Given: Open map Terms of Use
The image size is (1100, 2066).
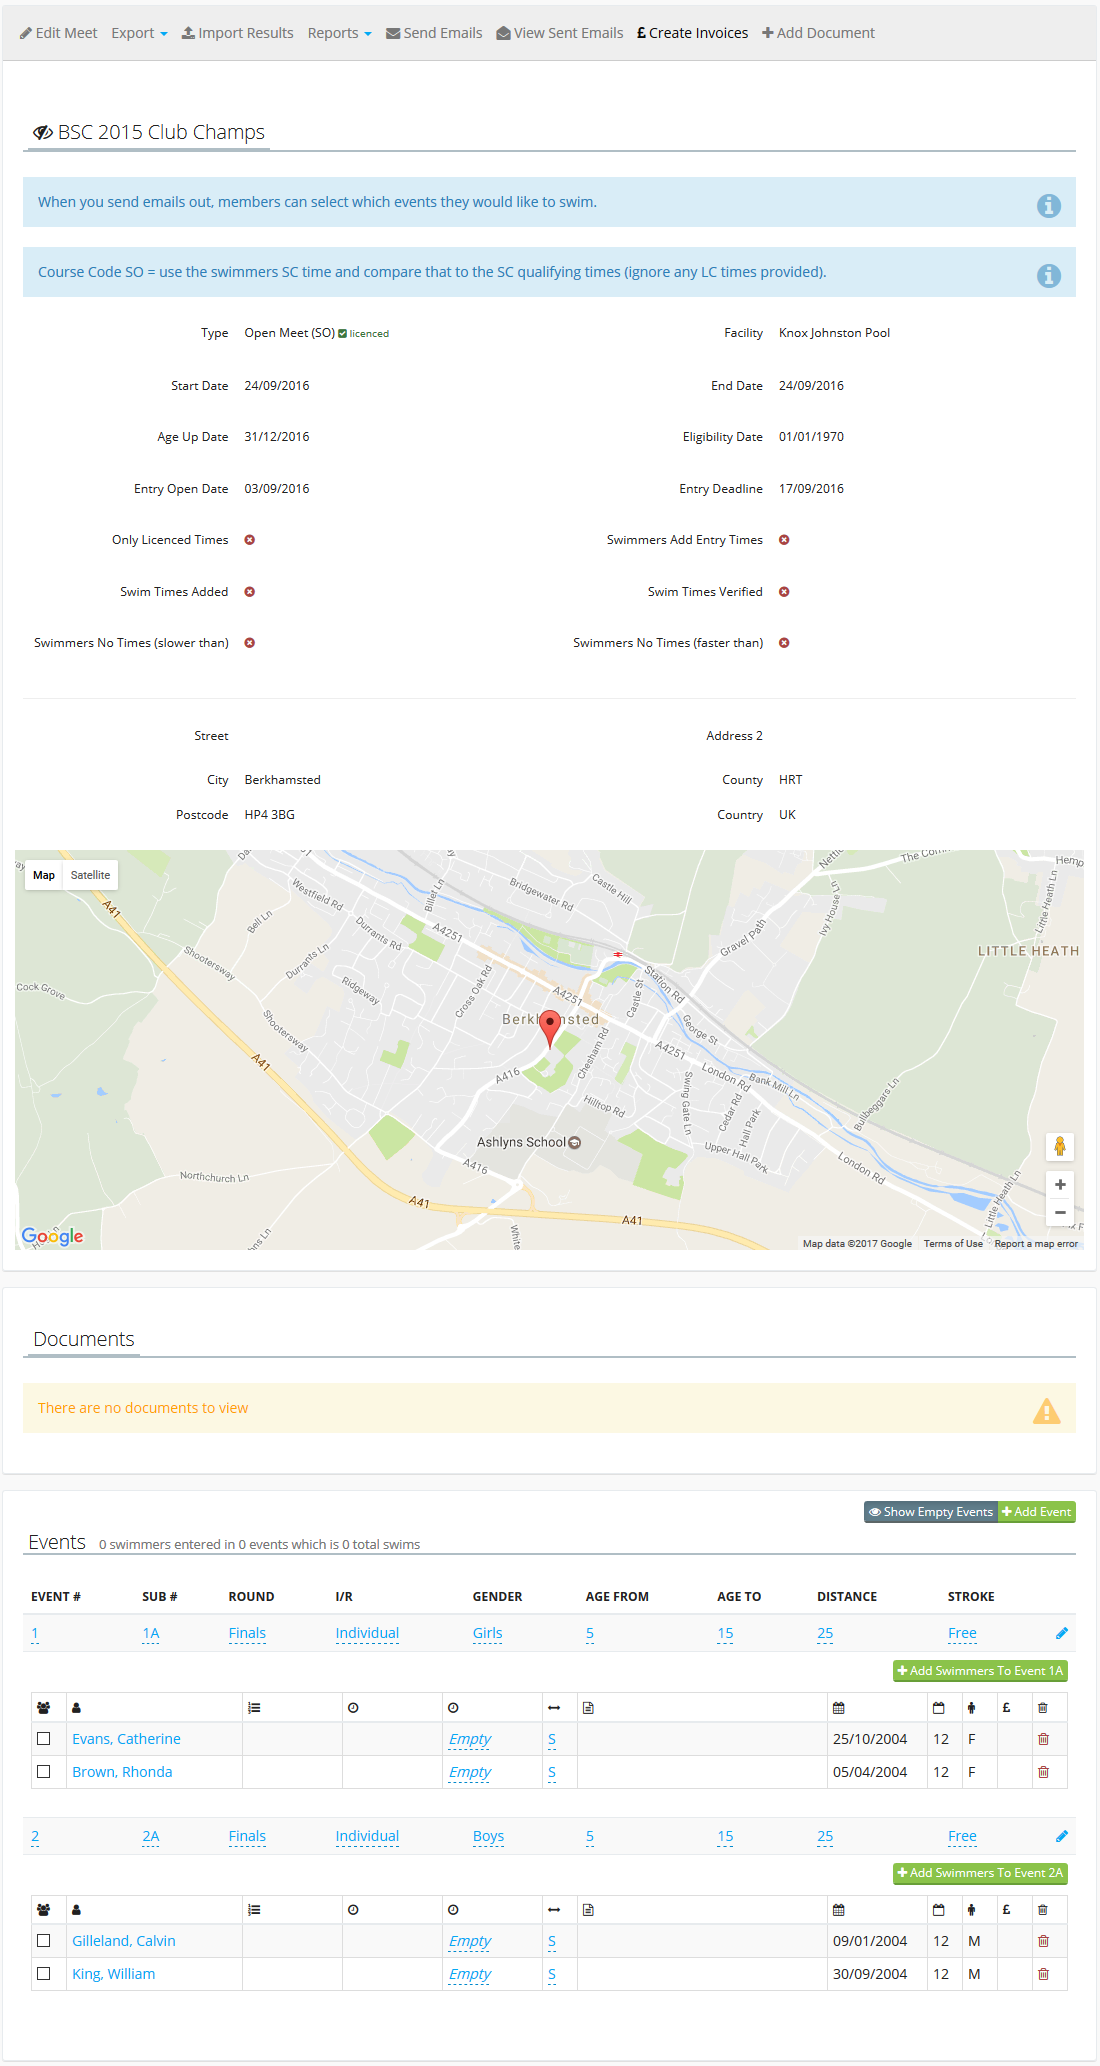Looking at the screenshot, I should (953, 1244).
